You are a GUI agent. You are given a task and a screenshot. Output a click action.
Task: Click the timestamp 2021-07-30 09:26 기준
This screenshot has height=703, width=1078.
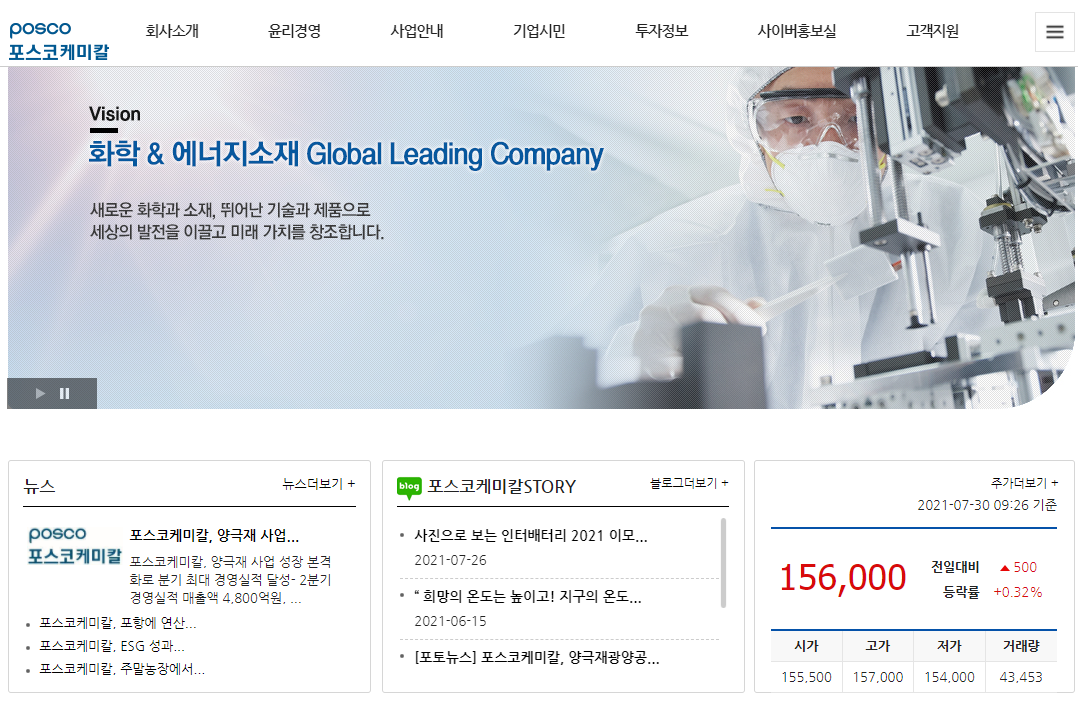pos(987,505)
